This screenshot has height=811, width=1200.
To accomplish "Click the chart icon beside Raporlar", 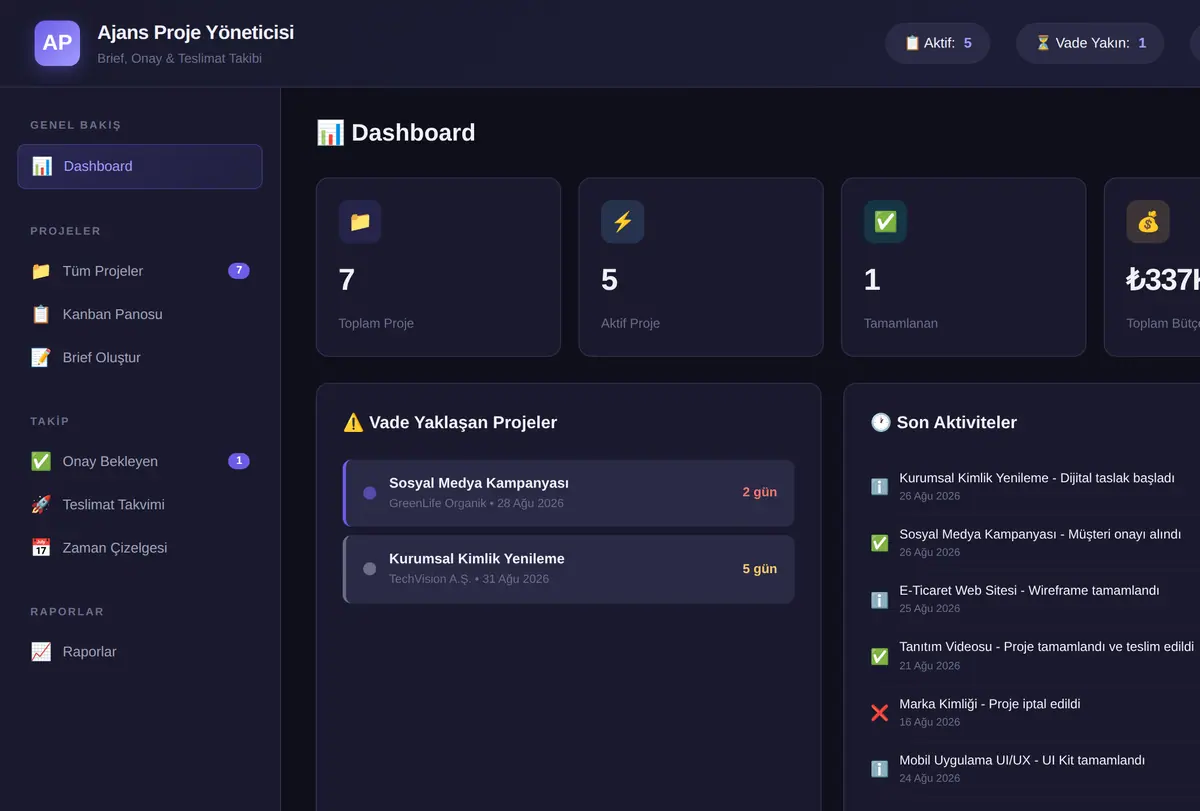I will click(x=41, y=651).
